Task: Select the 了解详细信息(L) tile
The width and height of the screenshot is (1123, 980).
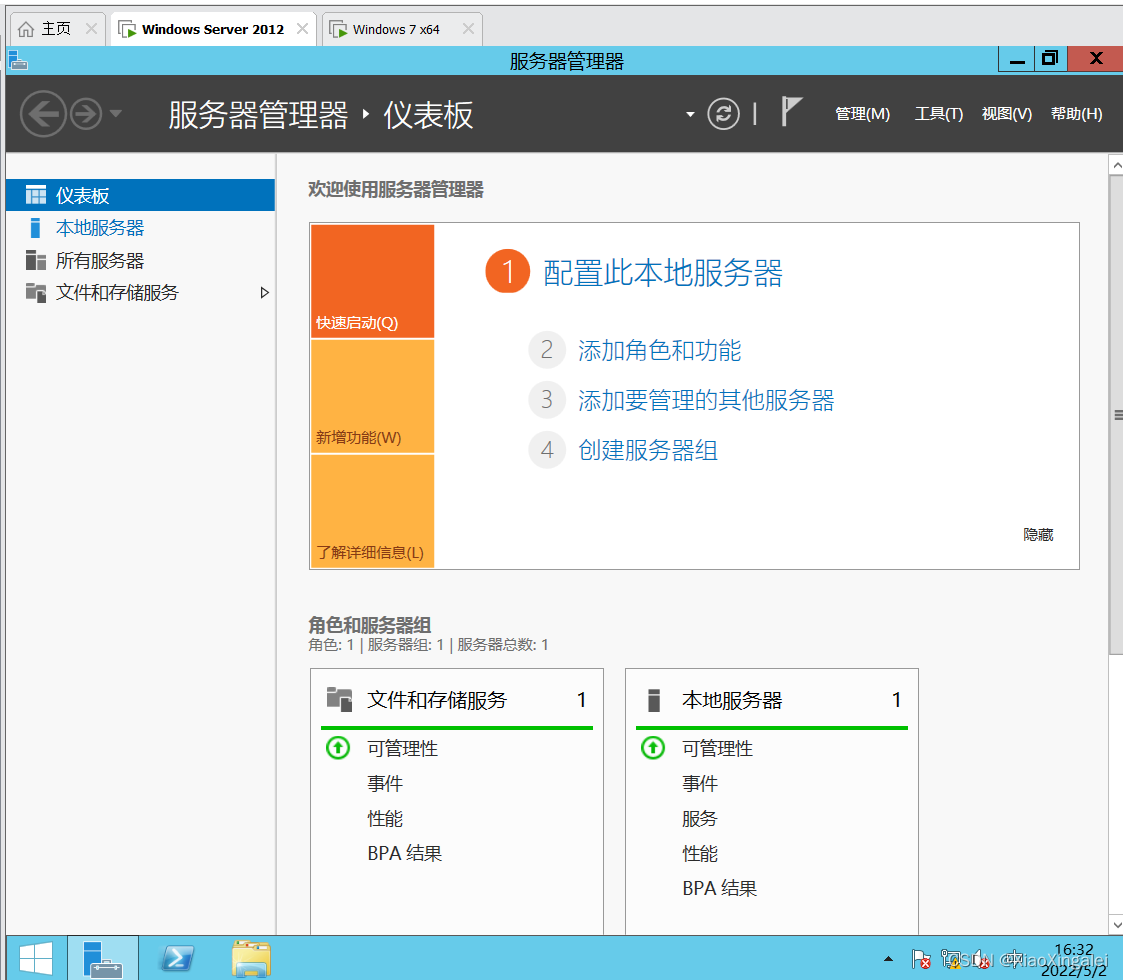Action: click(x=372, y=511)
